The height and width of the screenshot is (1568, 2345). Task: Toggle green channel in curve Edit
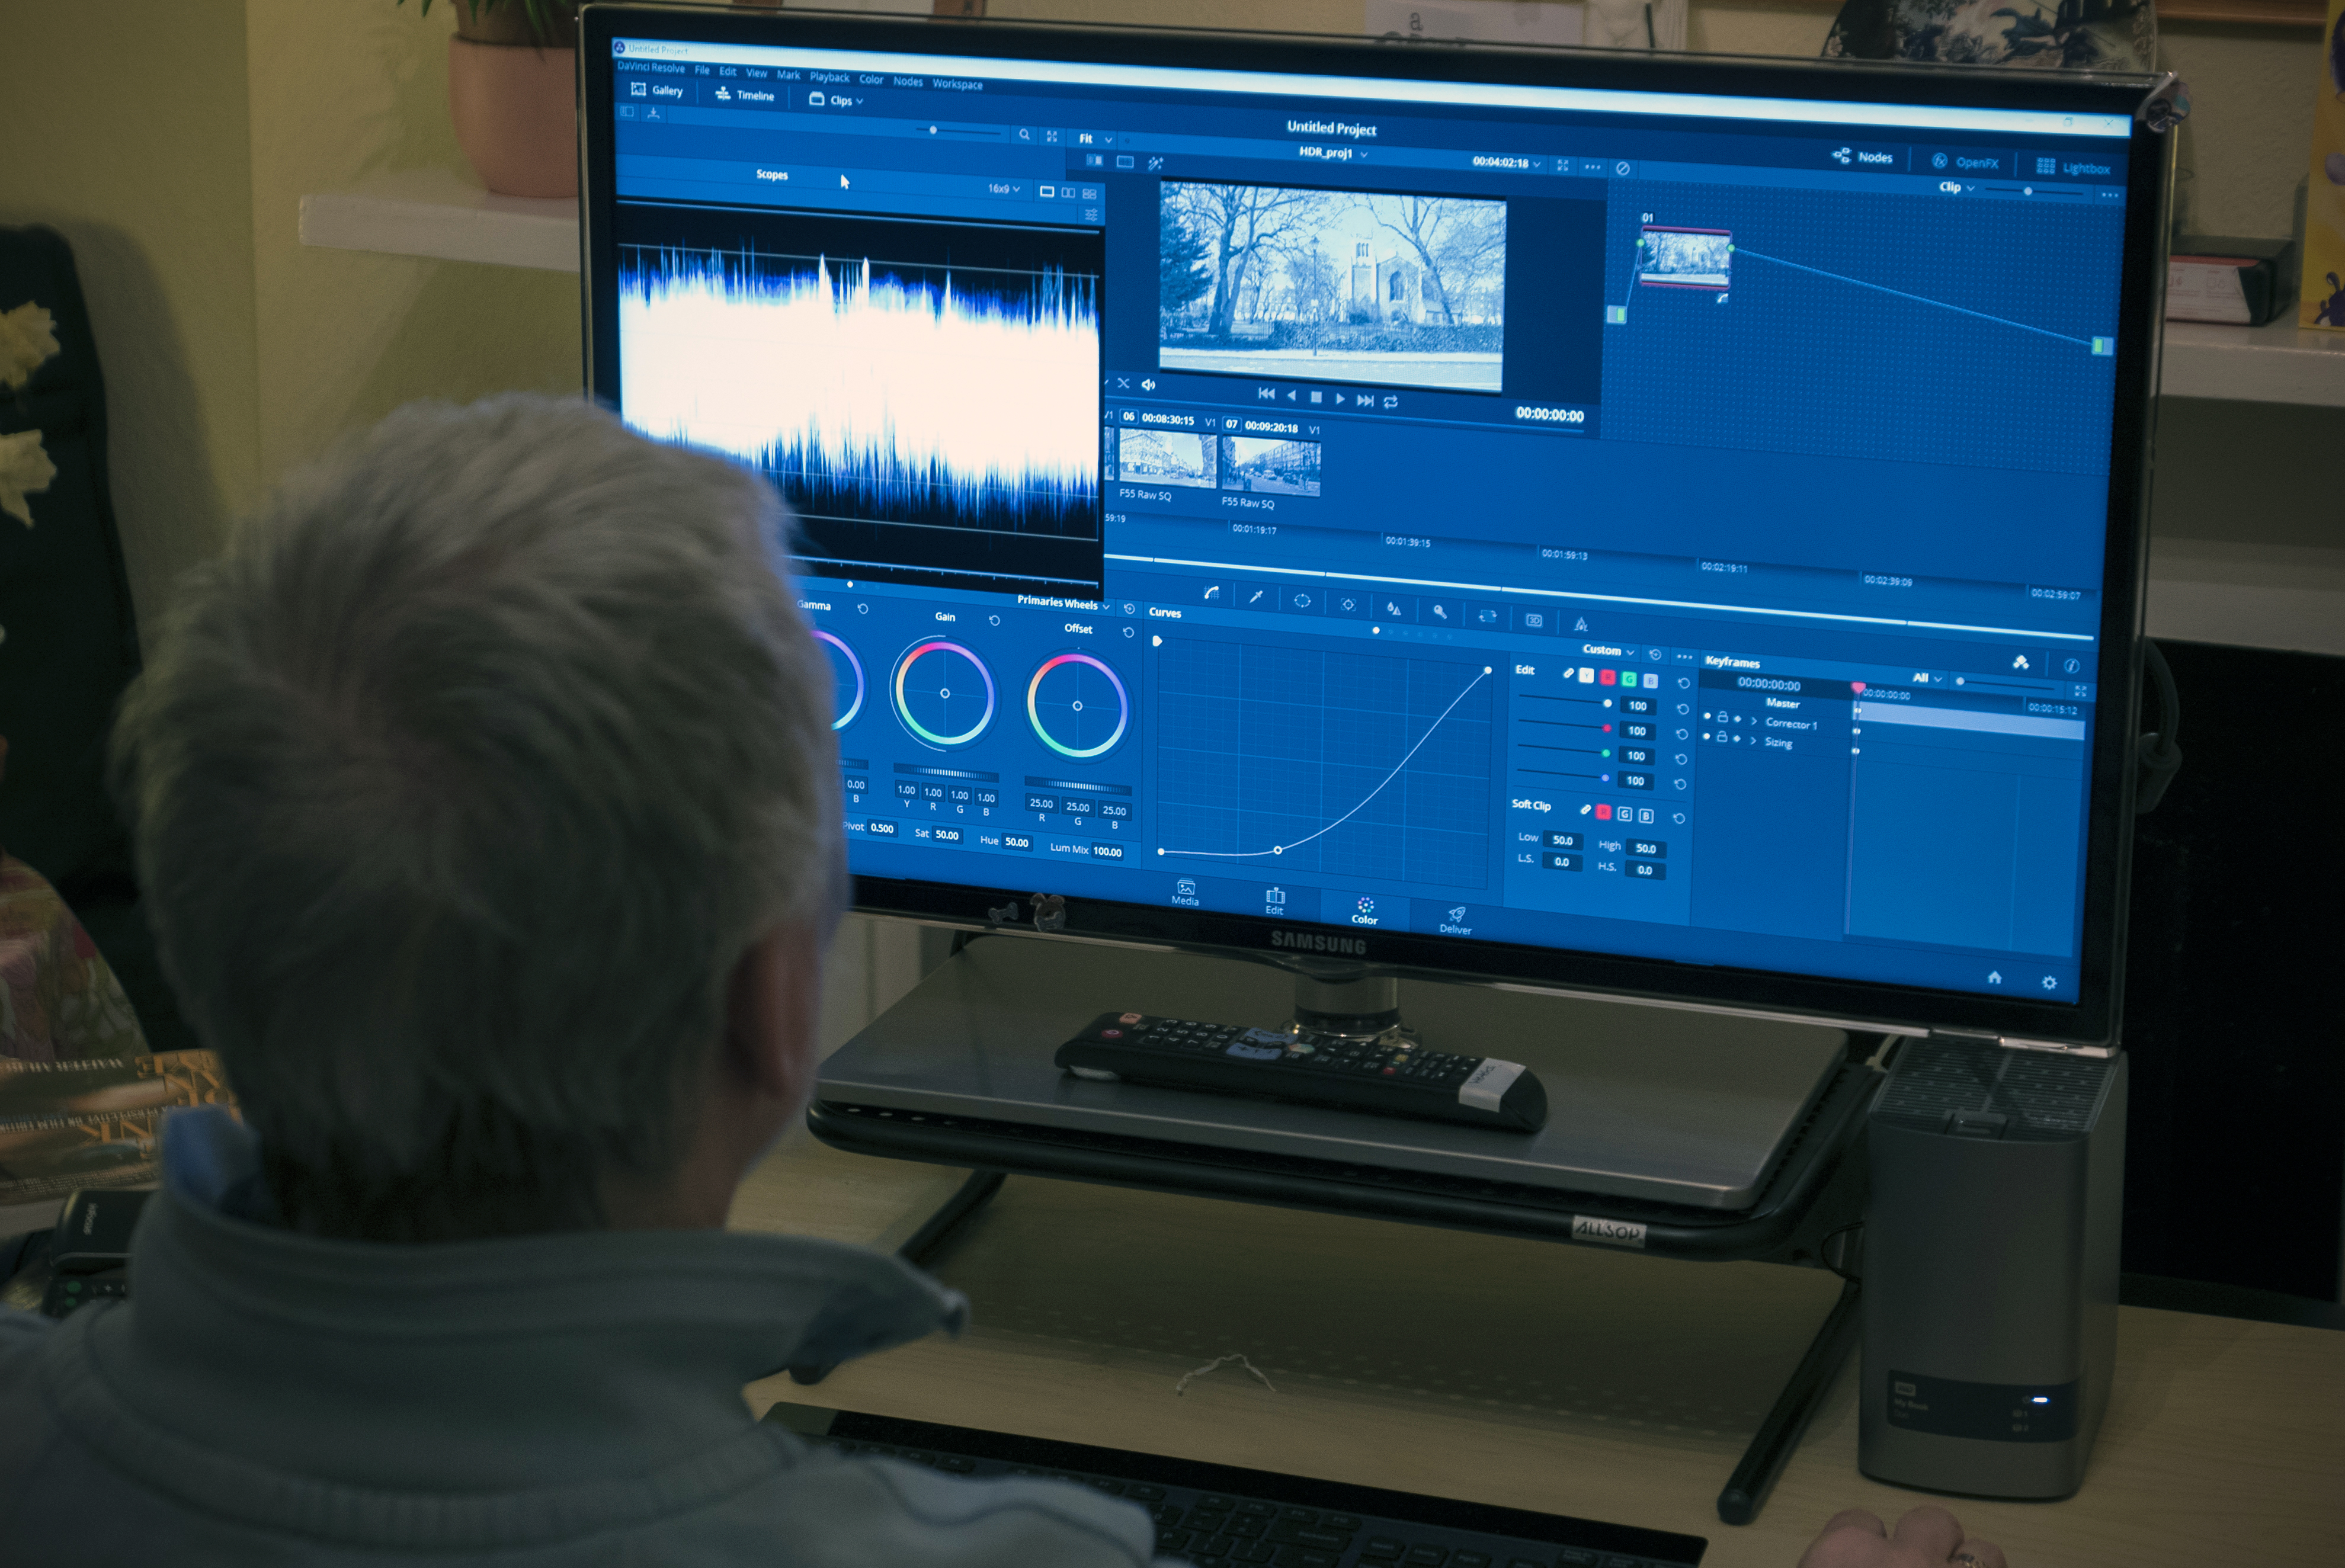1629,680
